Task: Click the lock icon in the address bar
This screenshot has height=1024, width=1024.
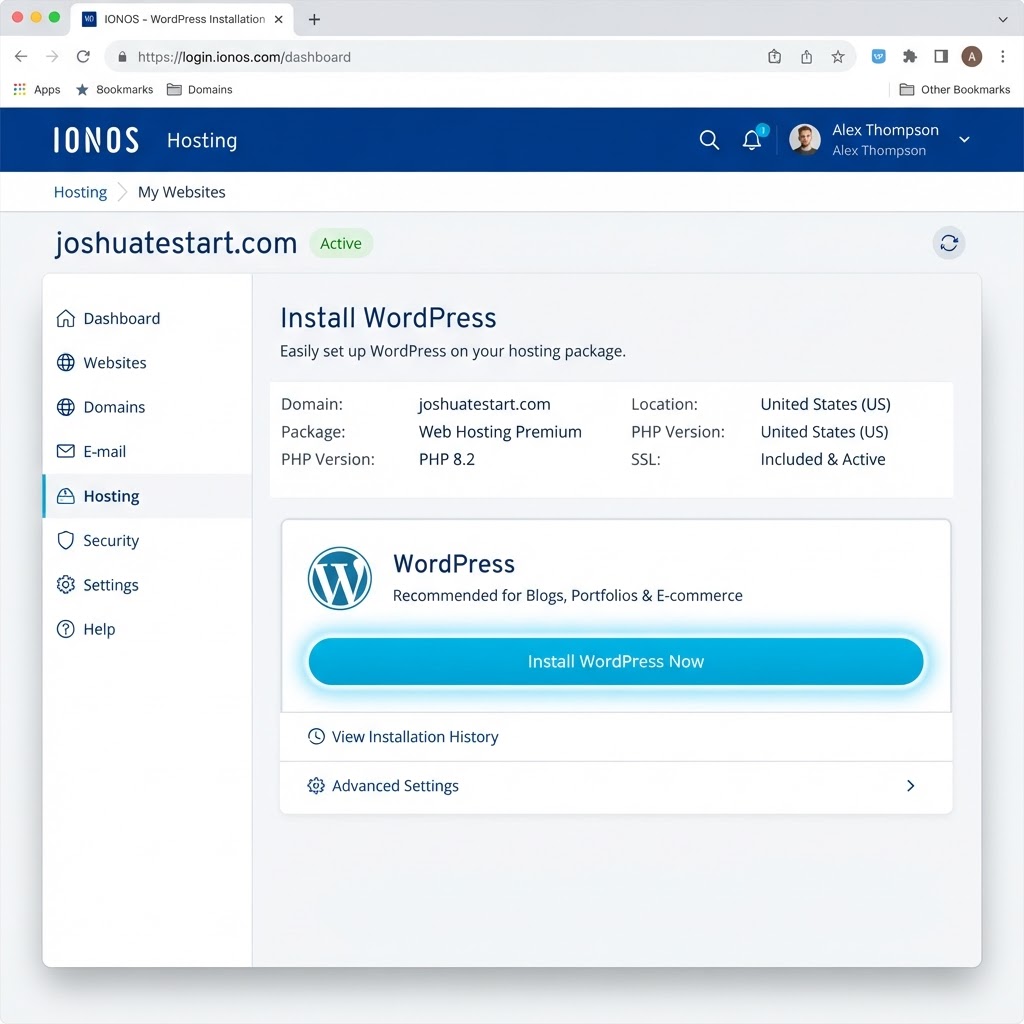Action: coord(122,57)
